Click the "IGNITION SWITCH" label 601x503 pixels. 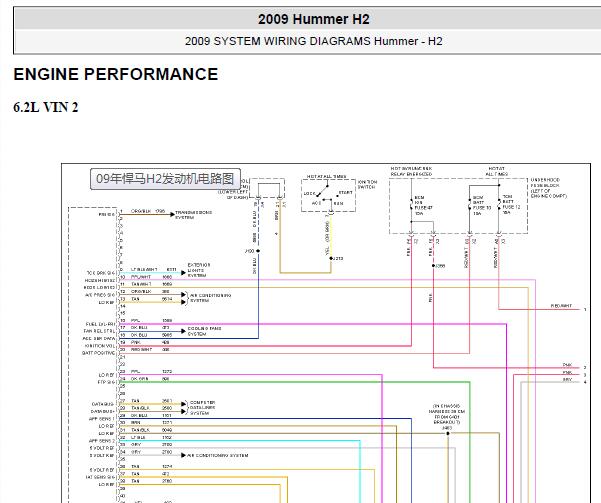tap(367, 184)
